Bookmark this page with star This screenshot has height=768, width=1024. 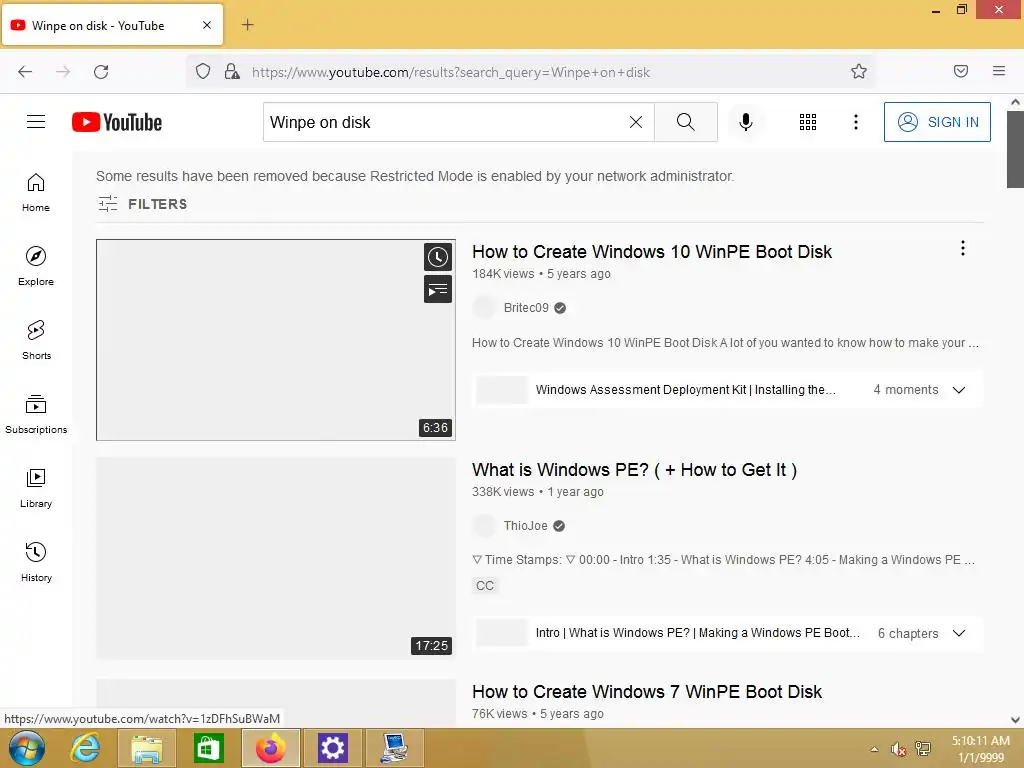tap(859, 71)
